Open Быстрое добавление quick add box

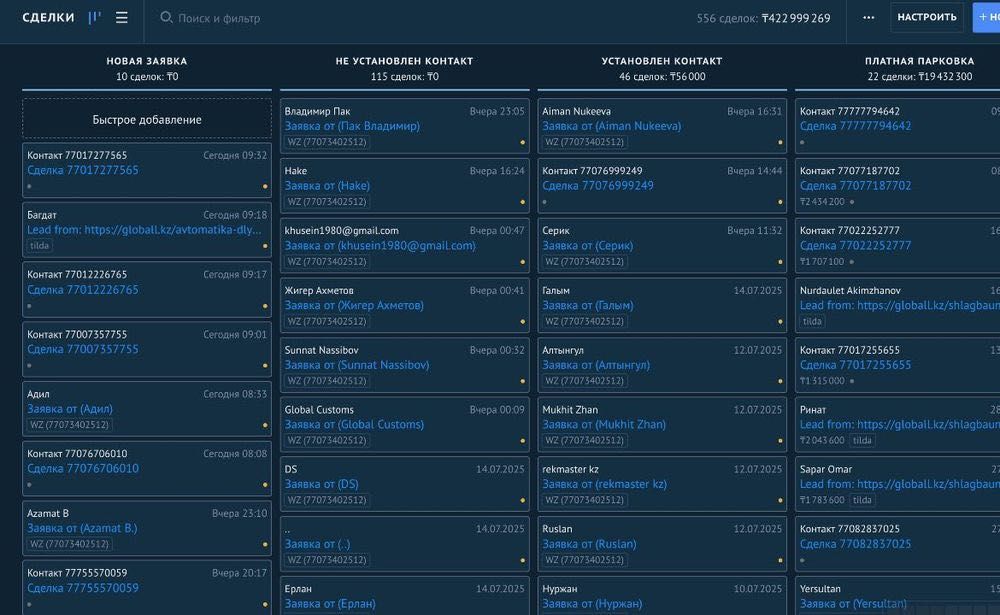click(x=147, y=119)
